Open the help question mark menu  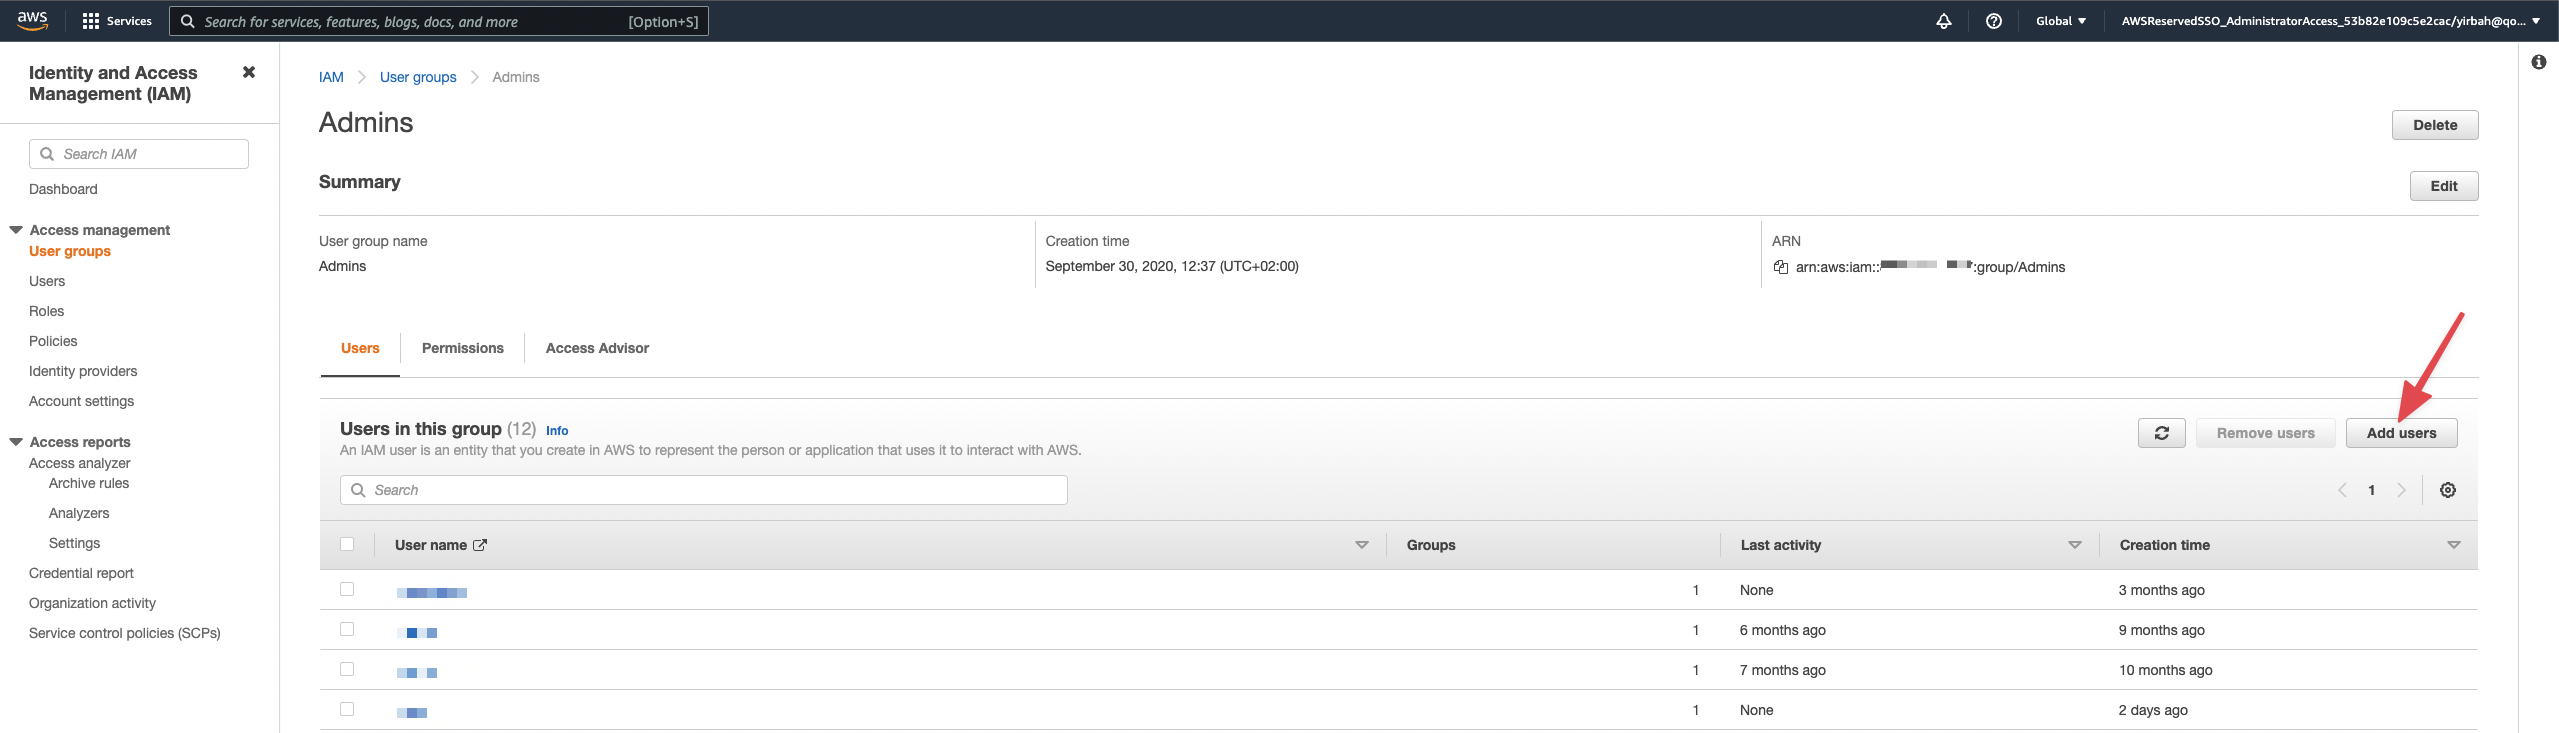pos(1993,21)
